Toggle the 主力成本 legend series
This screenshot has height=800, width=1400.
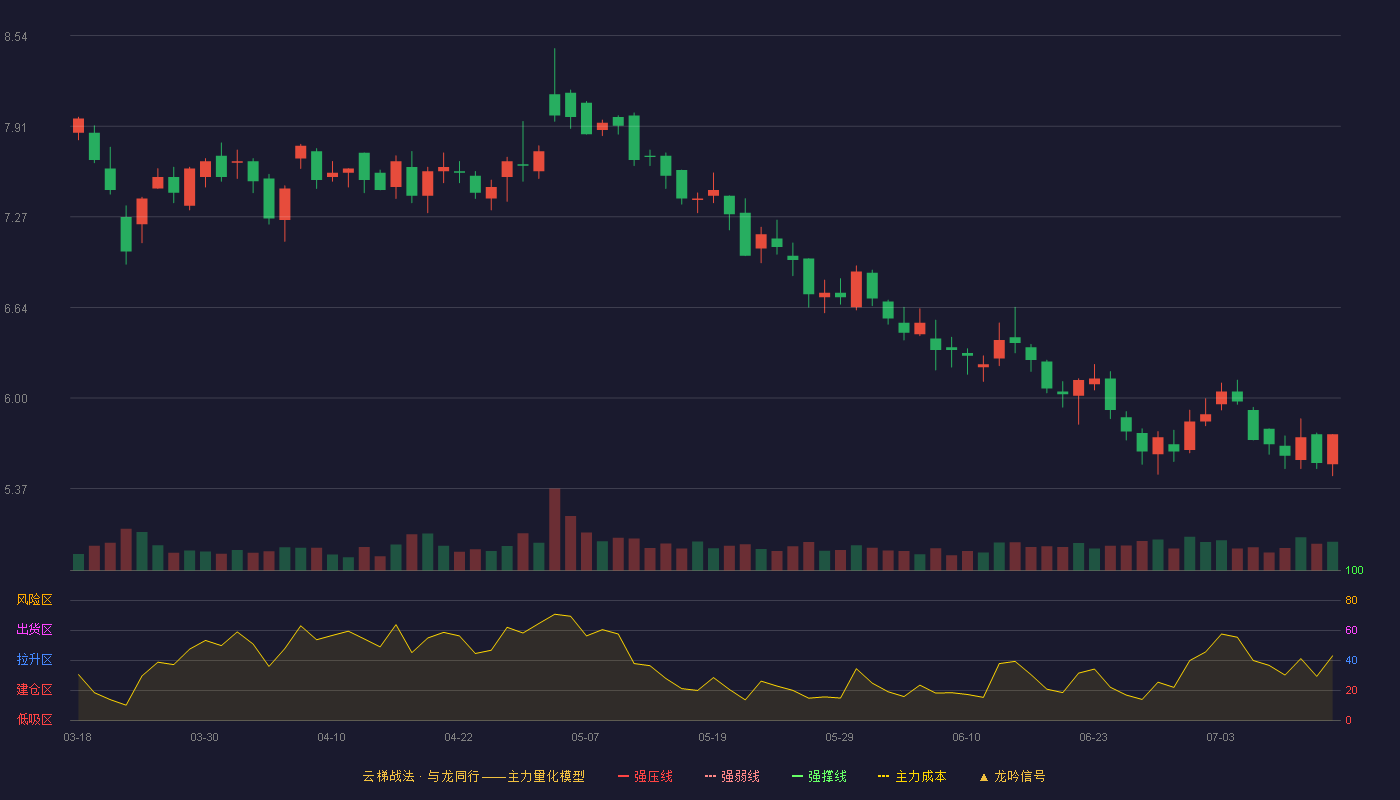[x=912, y=776]
